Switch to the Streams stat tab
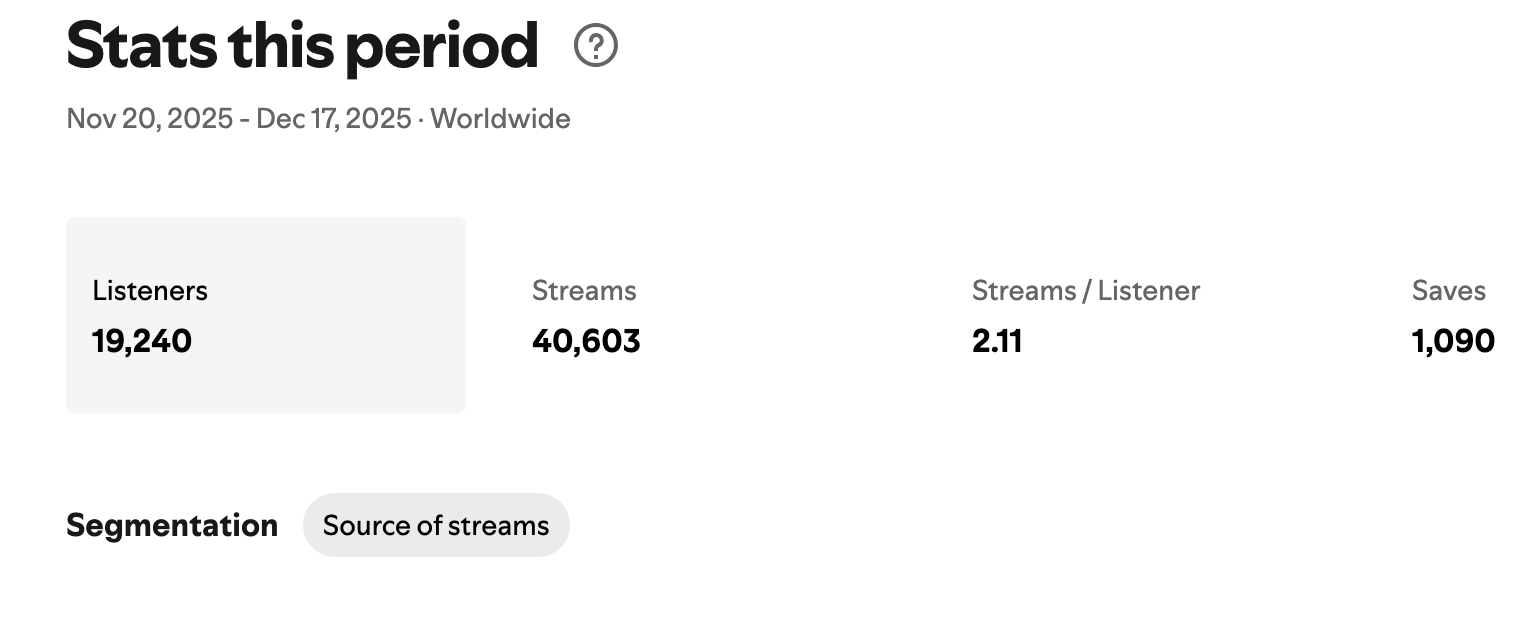Image resolution: width=1524 pixels, height=638 pixels. [586, 315]
